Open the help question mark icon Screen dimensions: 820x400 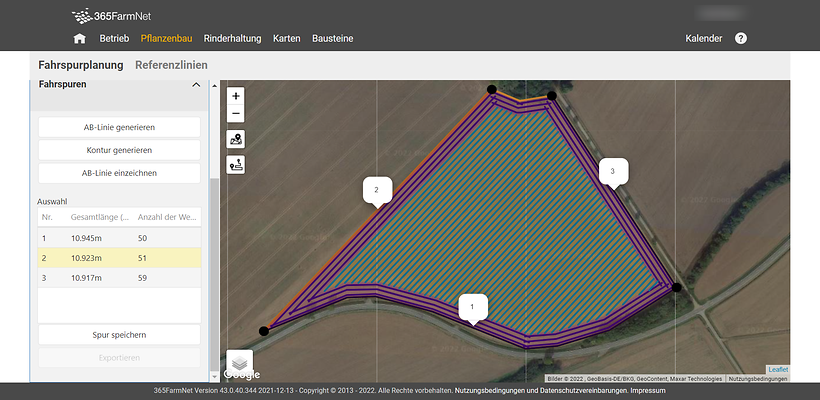(741, 38)
